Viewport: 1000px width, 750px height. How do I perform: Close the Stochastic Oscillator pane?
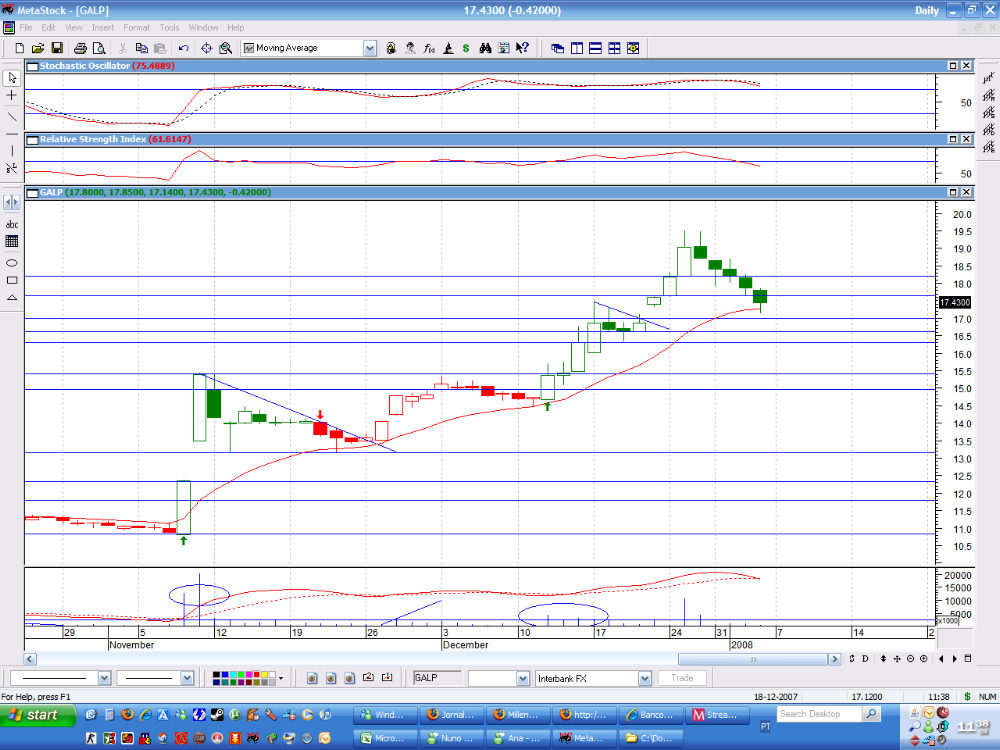pos(966,66)
